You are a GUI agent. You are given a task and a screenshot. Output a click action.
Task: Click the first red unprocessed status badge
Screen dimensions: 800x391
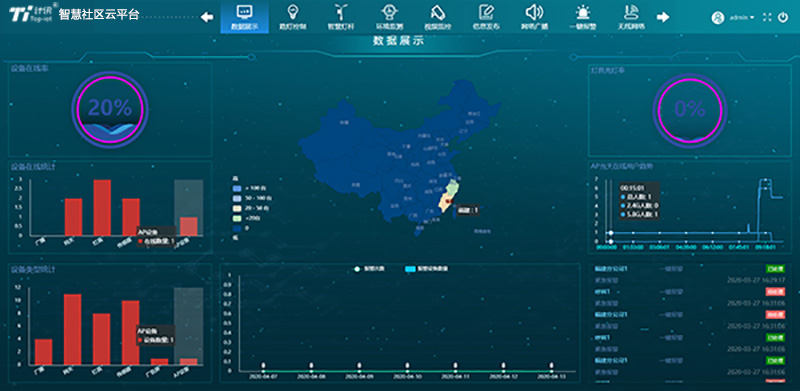(775, 291)
